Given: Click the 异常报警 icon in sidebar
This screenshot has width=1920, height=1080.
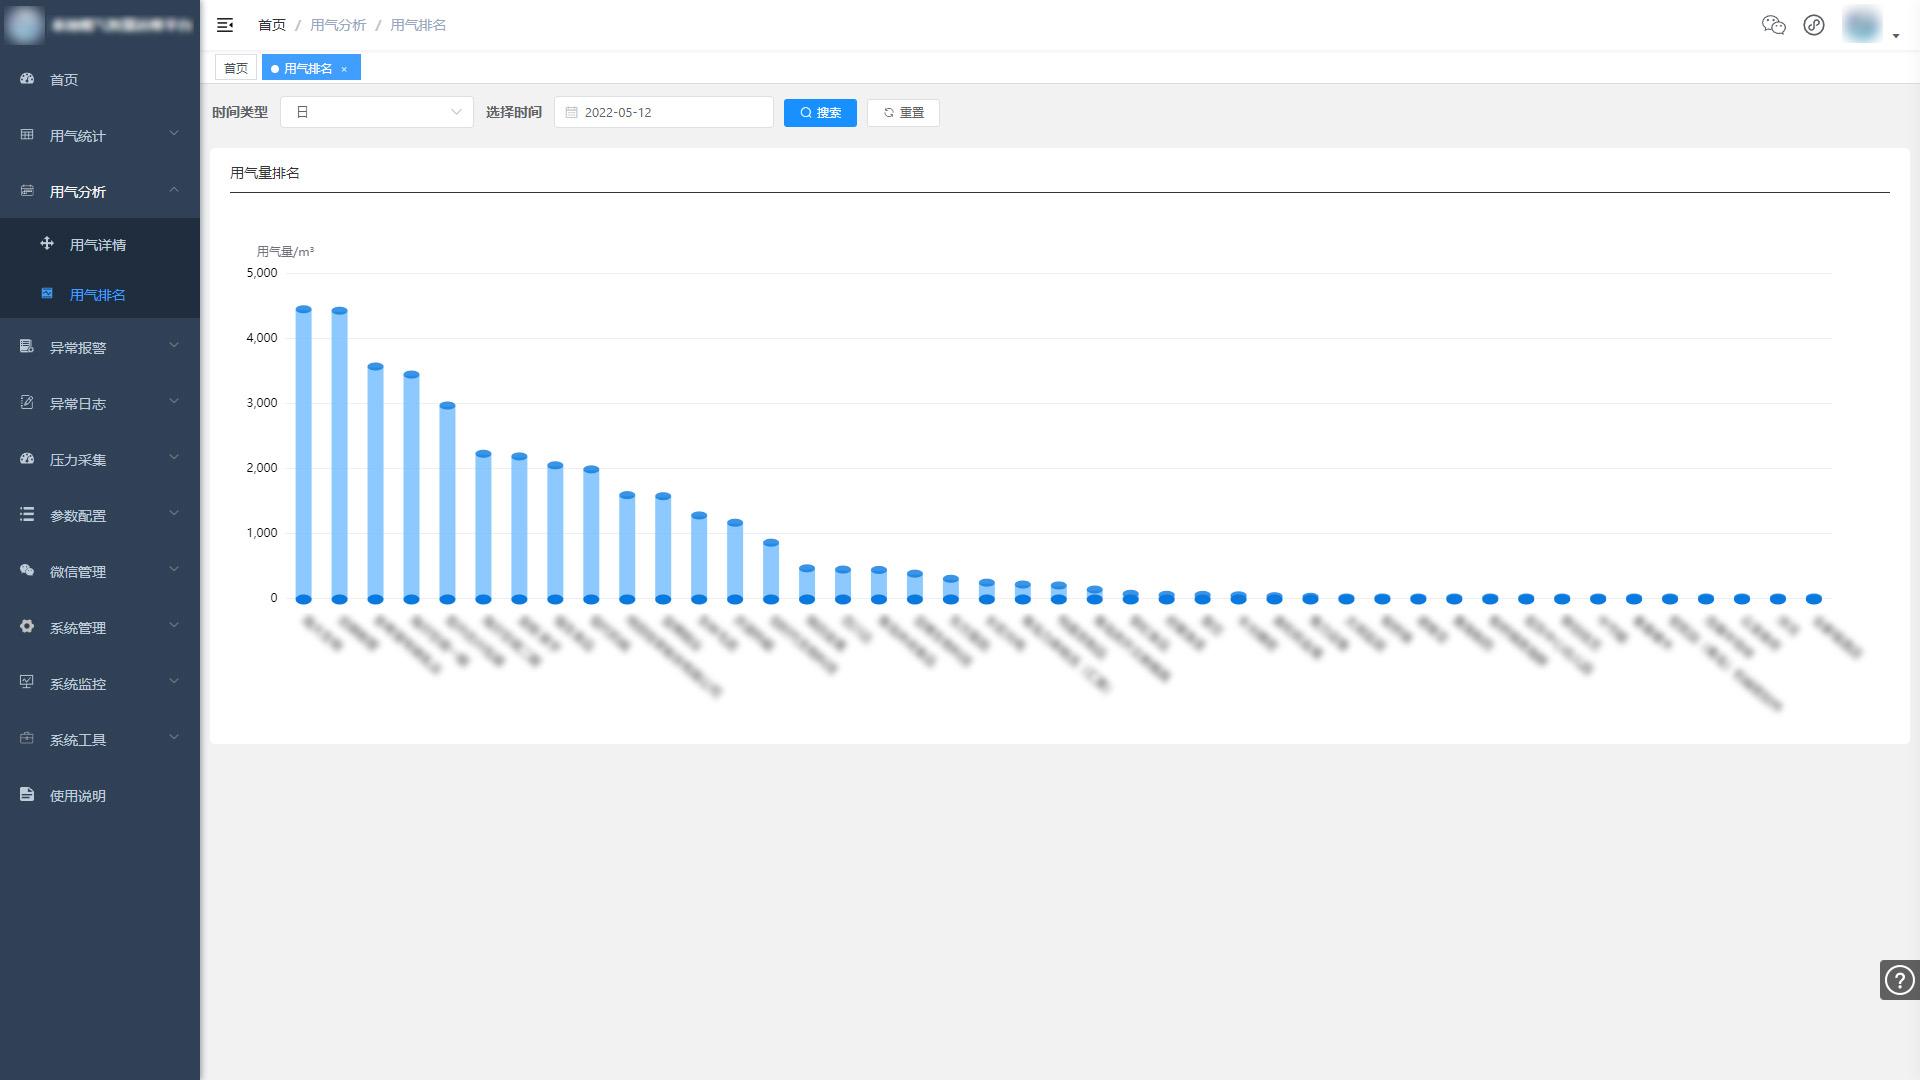Looking at the screenshot, I should [x=27, y=347].
